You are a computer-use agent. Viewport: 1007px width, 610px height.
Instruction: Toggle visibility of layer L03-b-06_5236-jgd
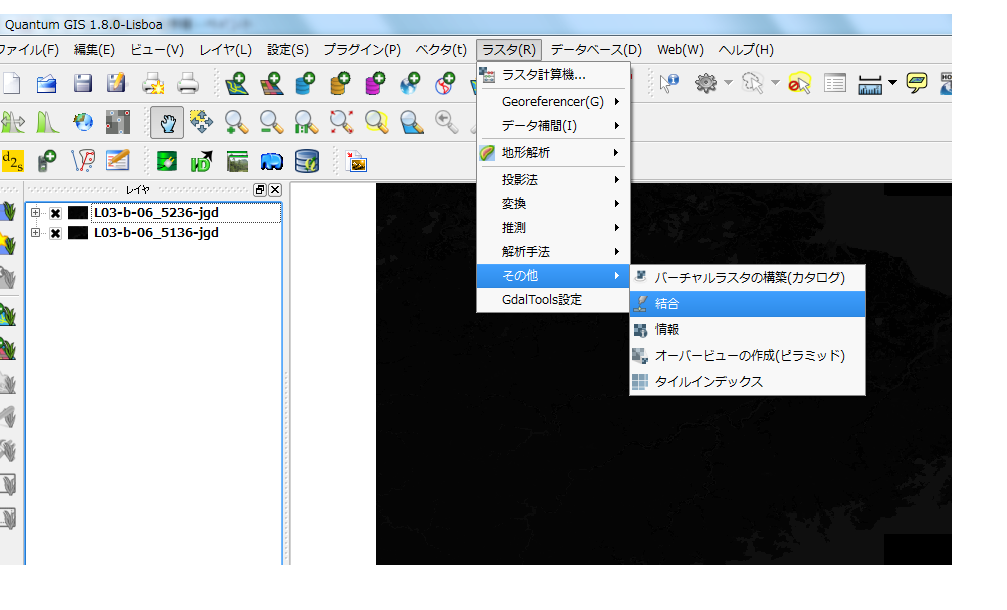pos(56,213)
